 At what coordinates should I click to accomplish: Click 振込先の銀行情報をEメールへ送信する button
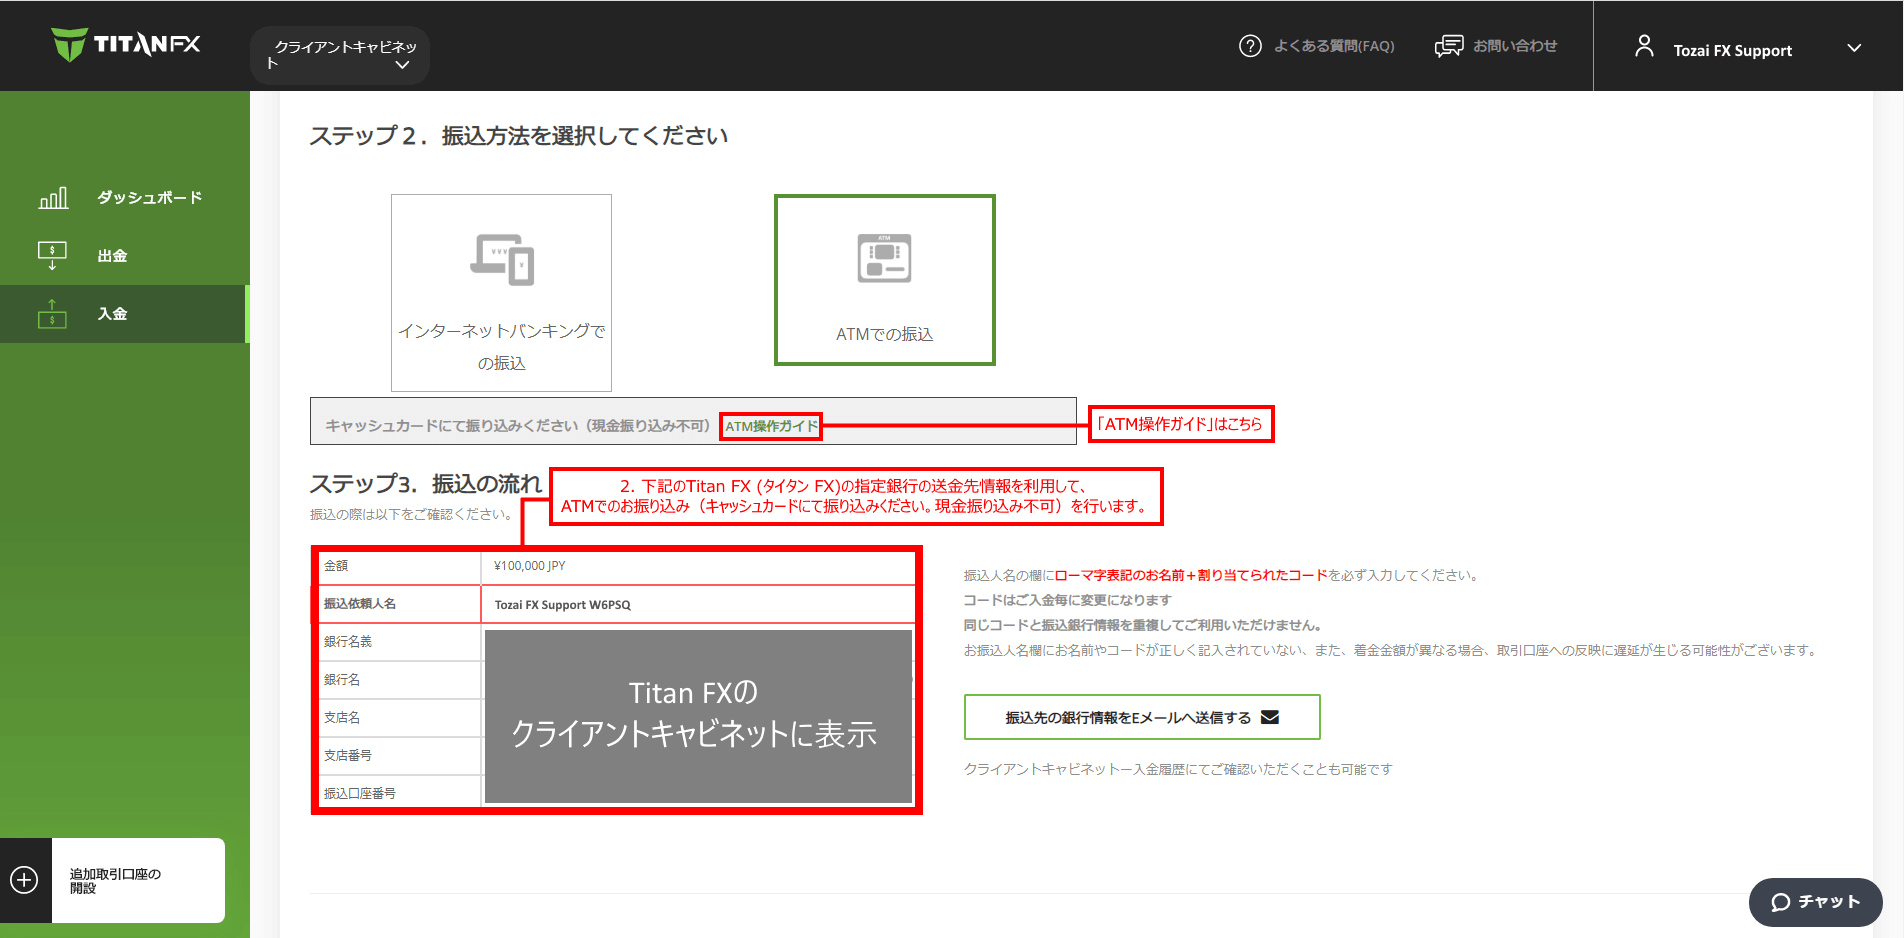click(1141, 717)
